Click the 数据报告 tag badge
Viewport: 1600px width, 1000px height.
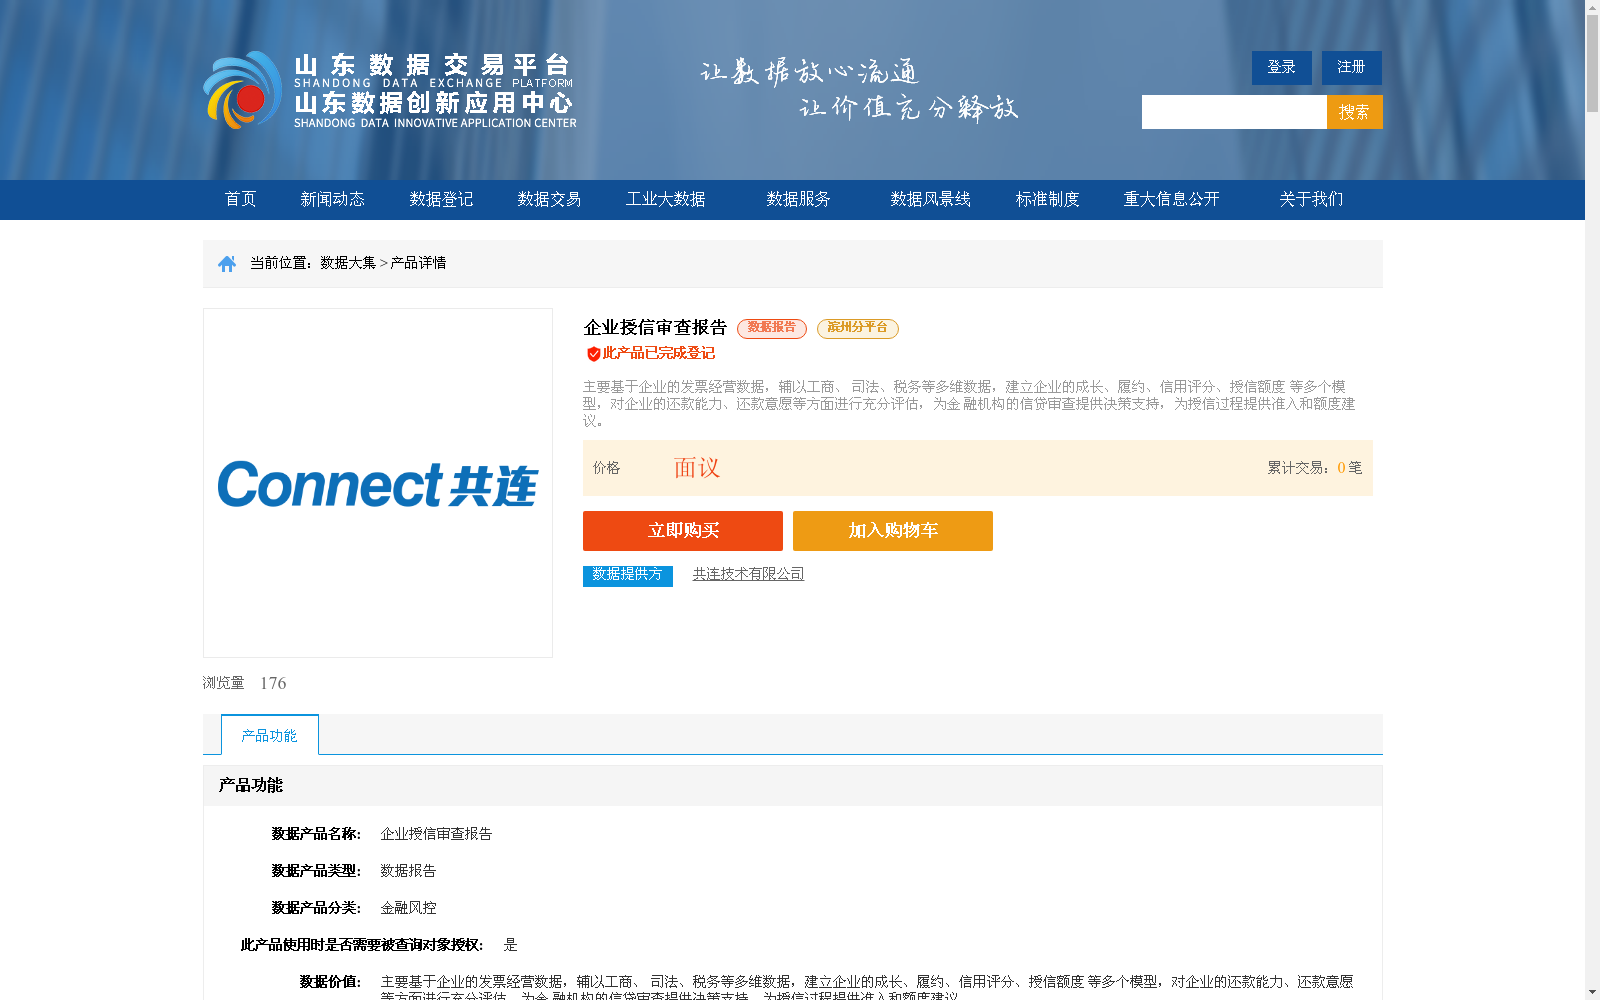[x=772, y=328]
